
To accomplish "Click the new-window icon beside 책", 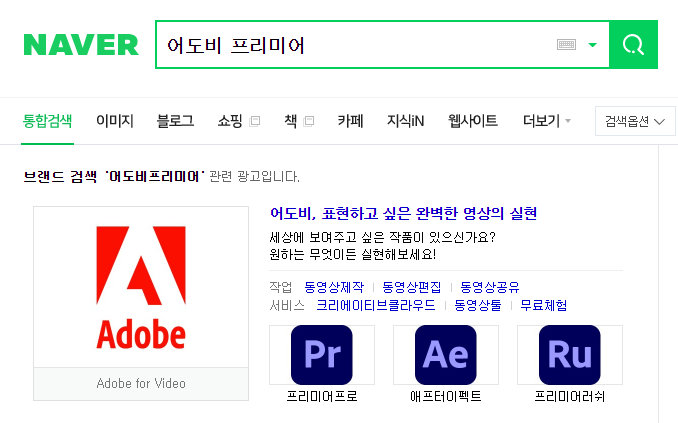I will (x=309, y=121).
